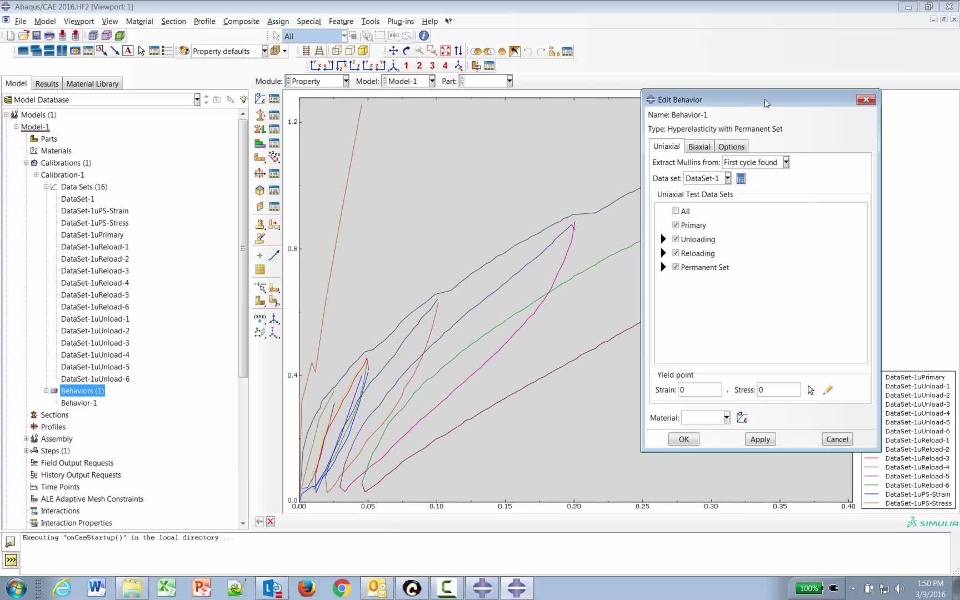Open Microsoft Word from the taskbar
The height and width of the screenshot is (600, 960).
[x=96, y=588]
